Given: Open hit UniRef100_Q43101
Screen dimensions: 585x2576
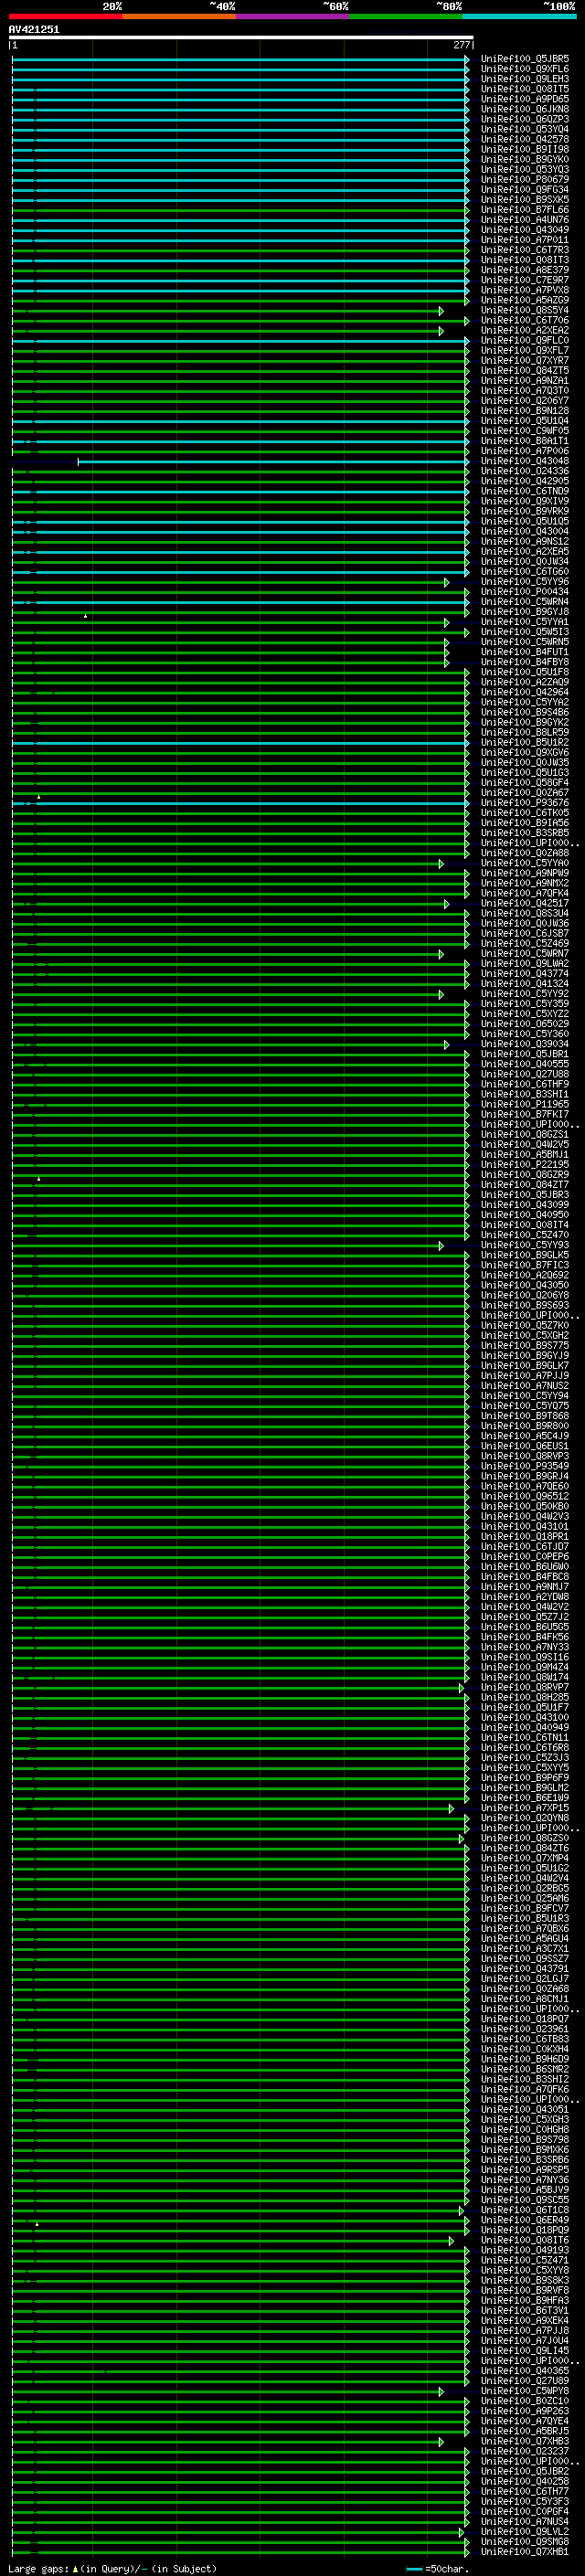Looking at the screenshot, I should pos(525,1527).
